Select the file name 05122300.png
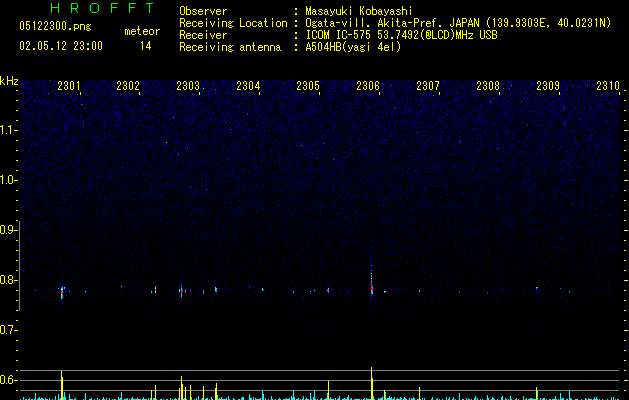The height and width of the screenshot is (400, 629). 55,27
